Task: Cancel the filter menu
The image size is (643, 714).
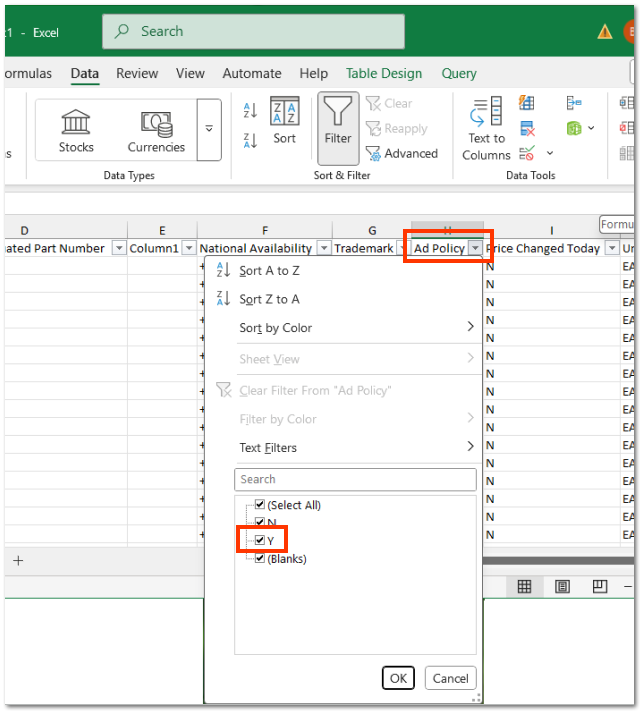Action: click(x=450, y=678)
